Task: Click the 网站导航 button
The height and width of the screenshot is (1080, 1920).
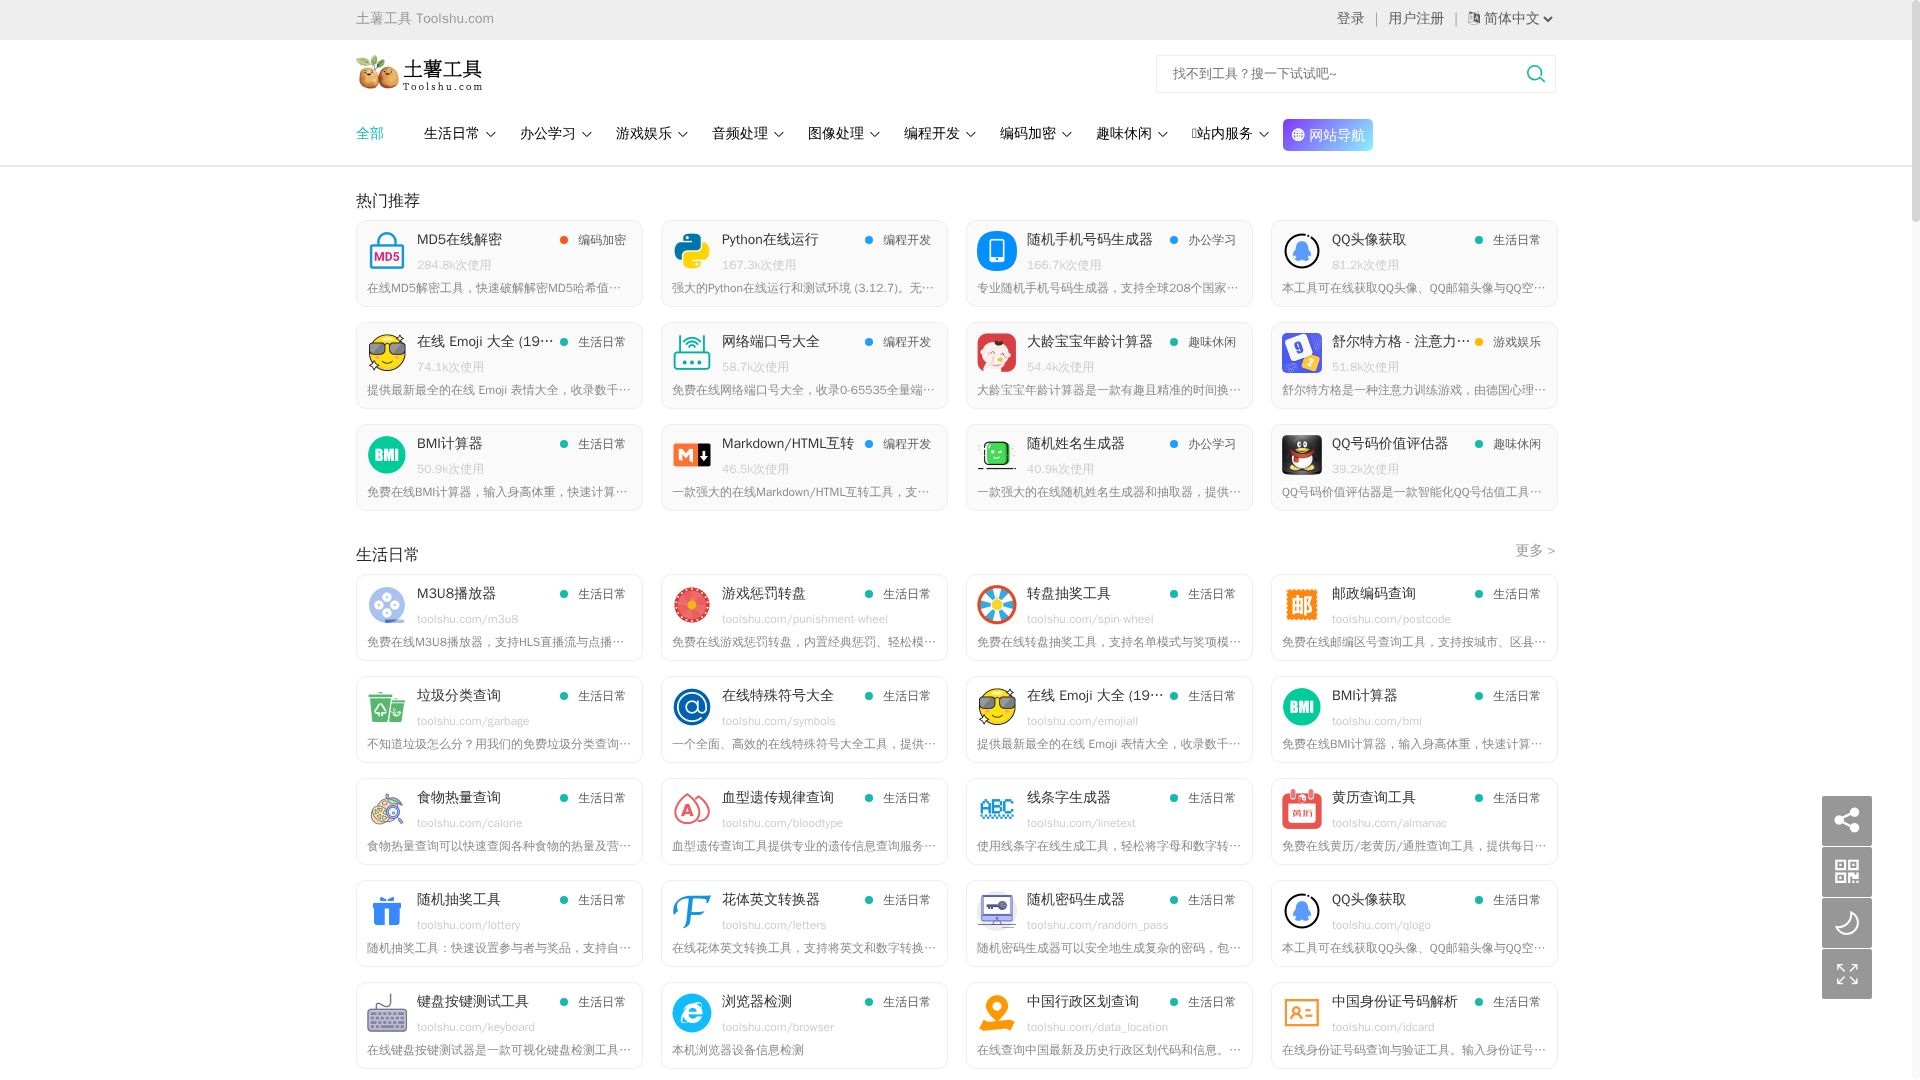Action: click(x=1327, y=135)
